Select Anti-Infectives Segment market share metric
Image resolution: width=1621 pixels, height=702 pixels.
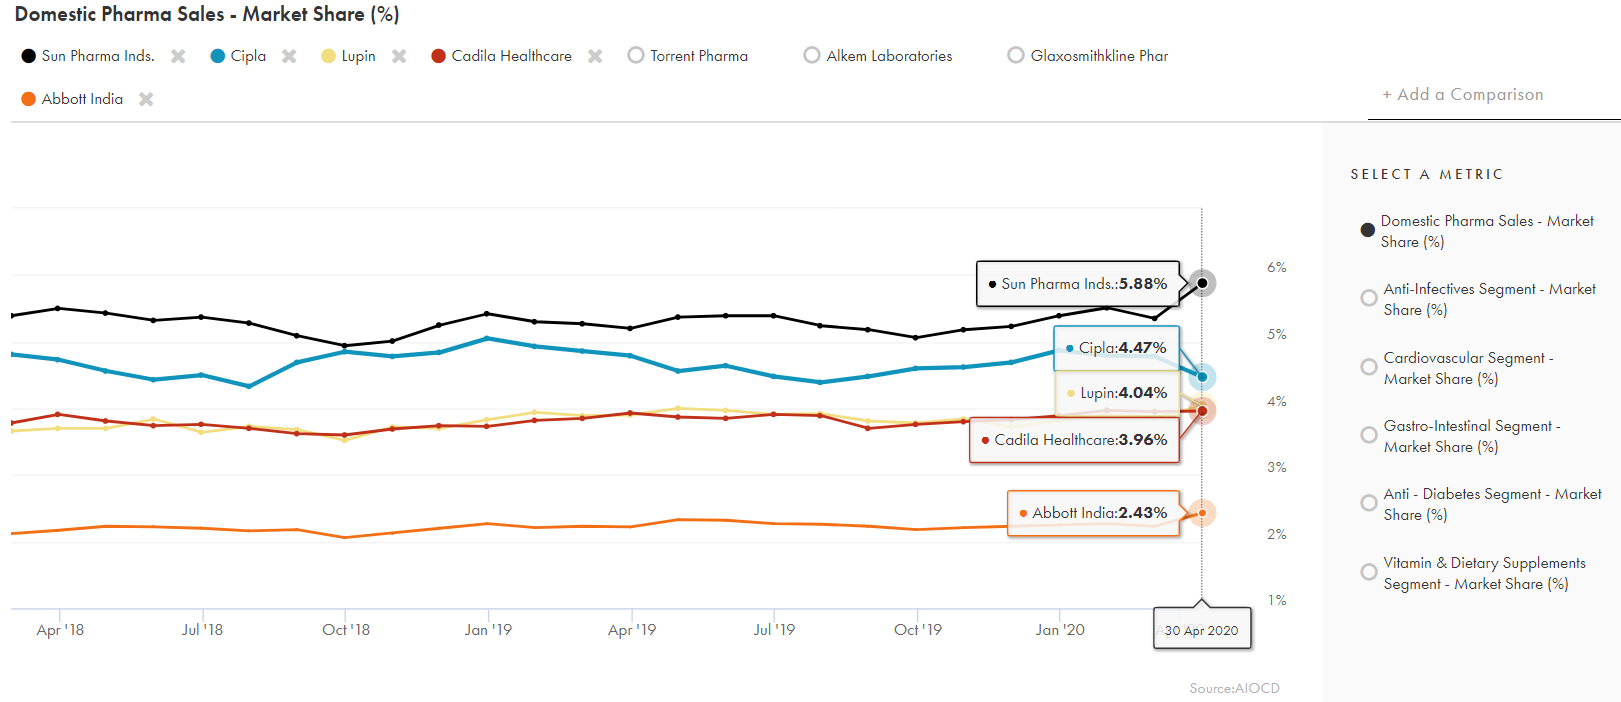[x=1369, y=298]
